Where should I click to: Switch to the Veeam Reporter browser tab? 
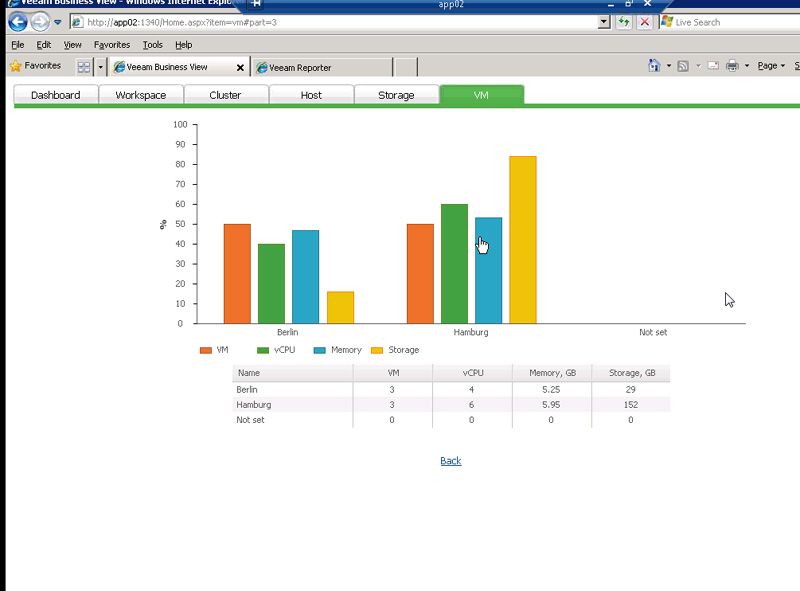click(x=320, y=68)
